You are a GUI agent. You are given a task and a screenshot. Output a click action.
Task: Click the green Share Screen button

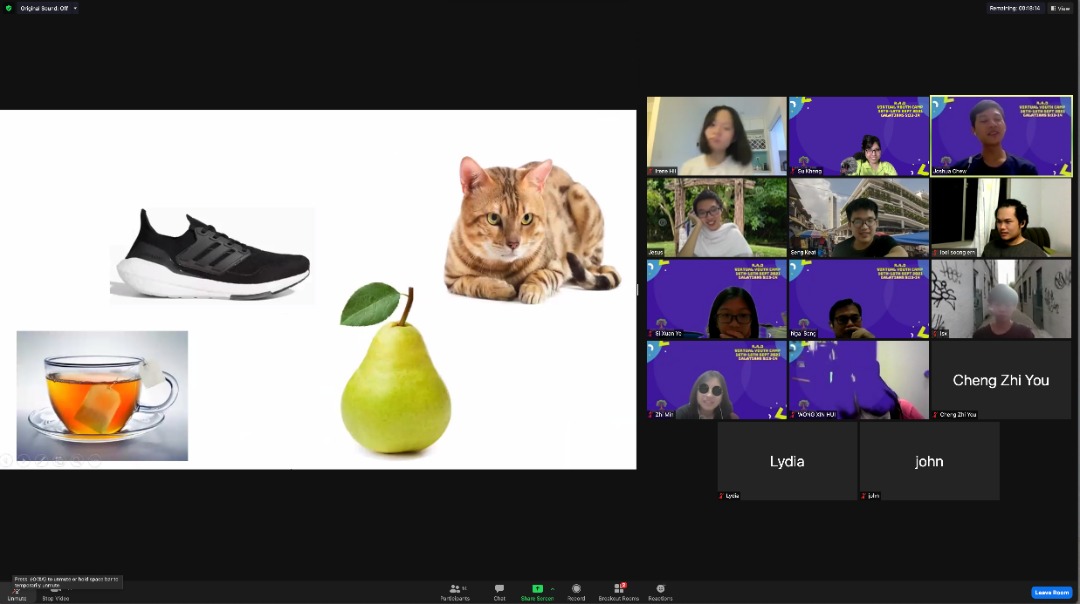537,591
